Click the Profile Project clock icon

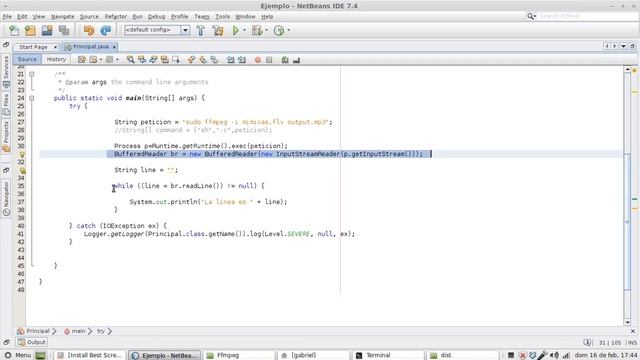(279, 30)
